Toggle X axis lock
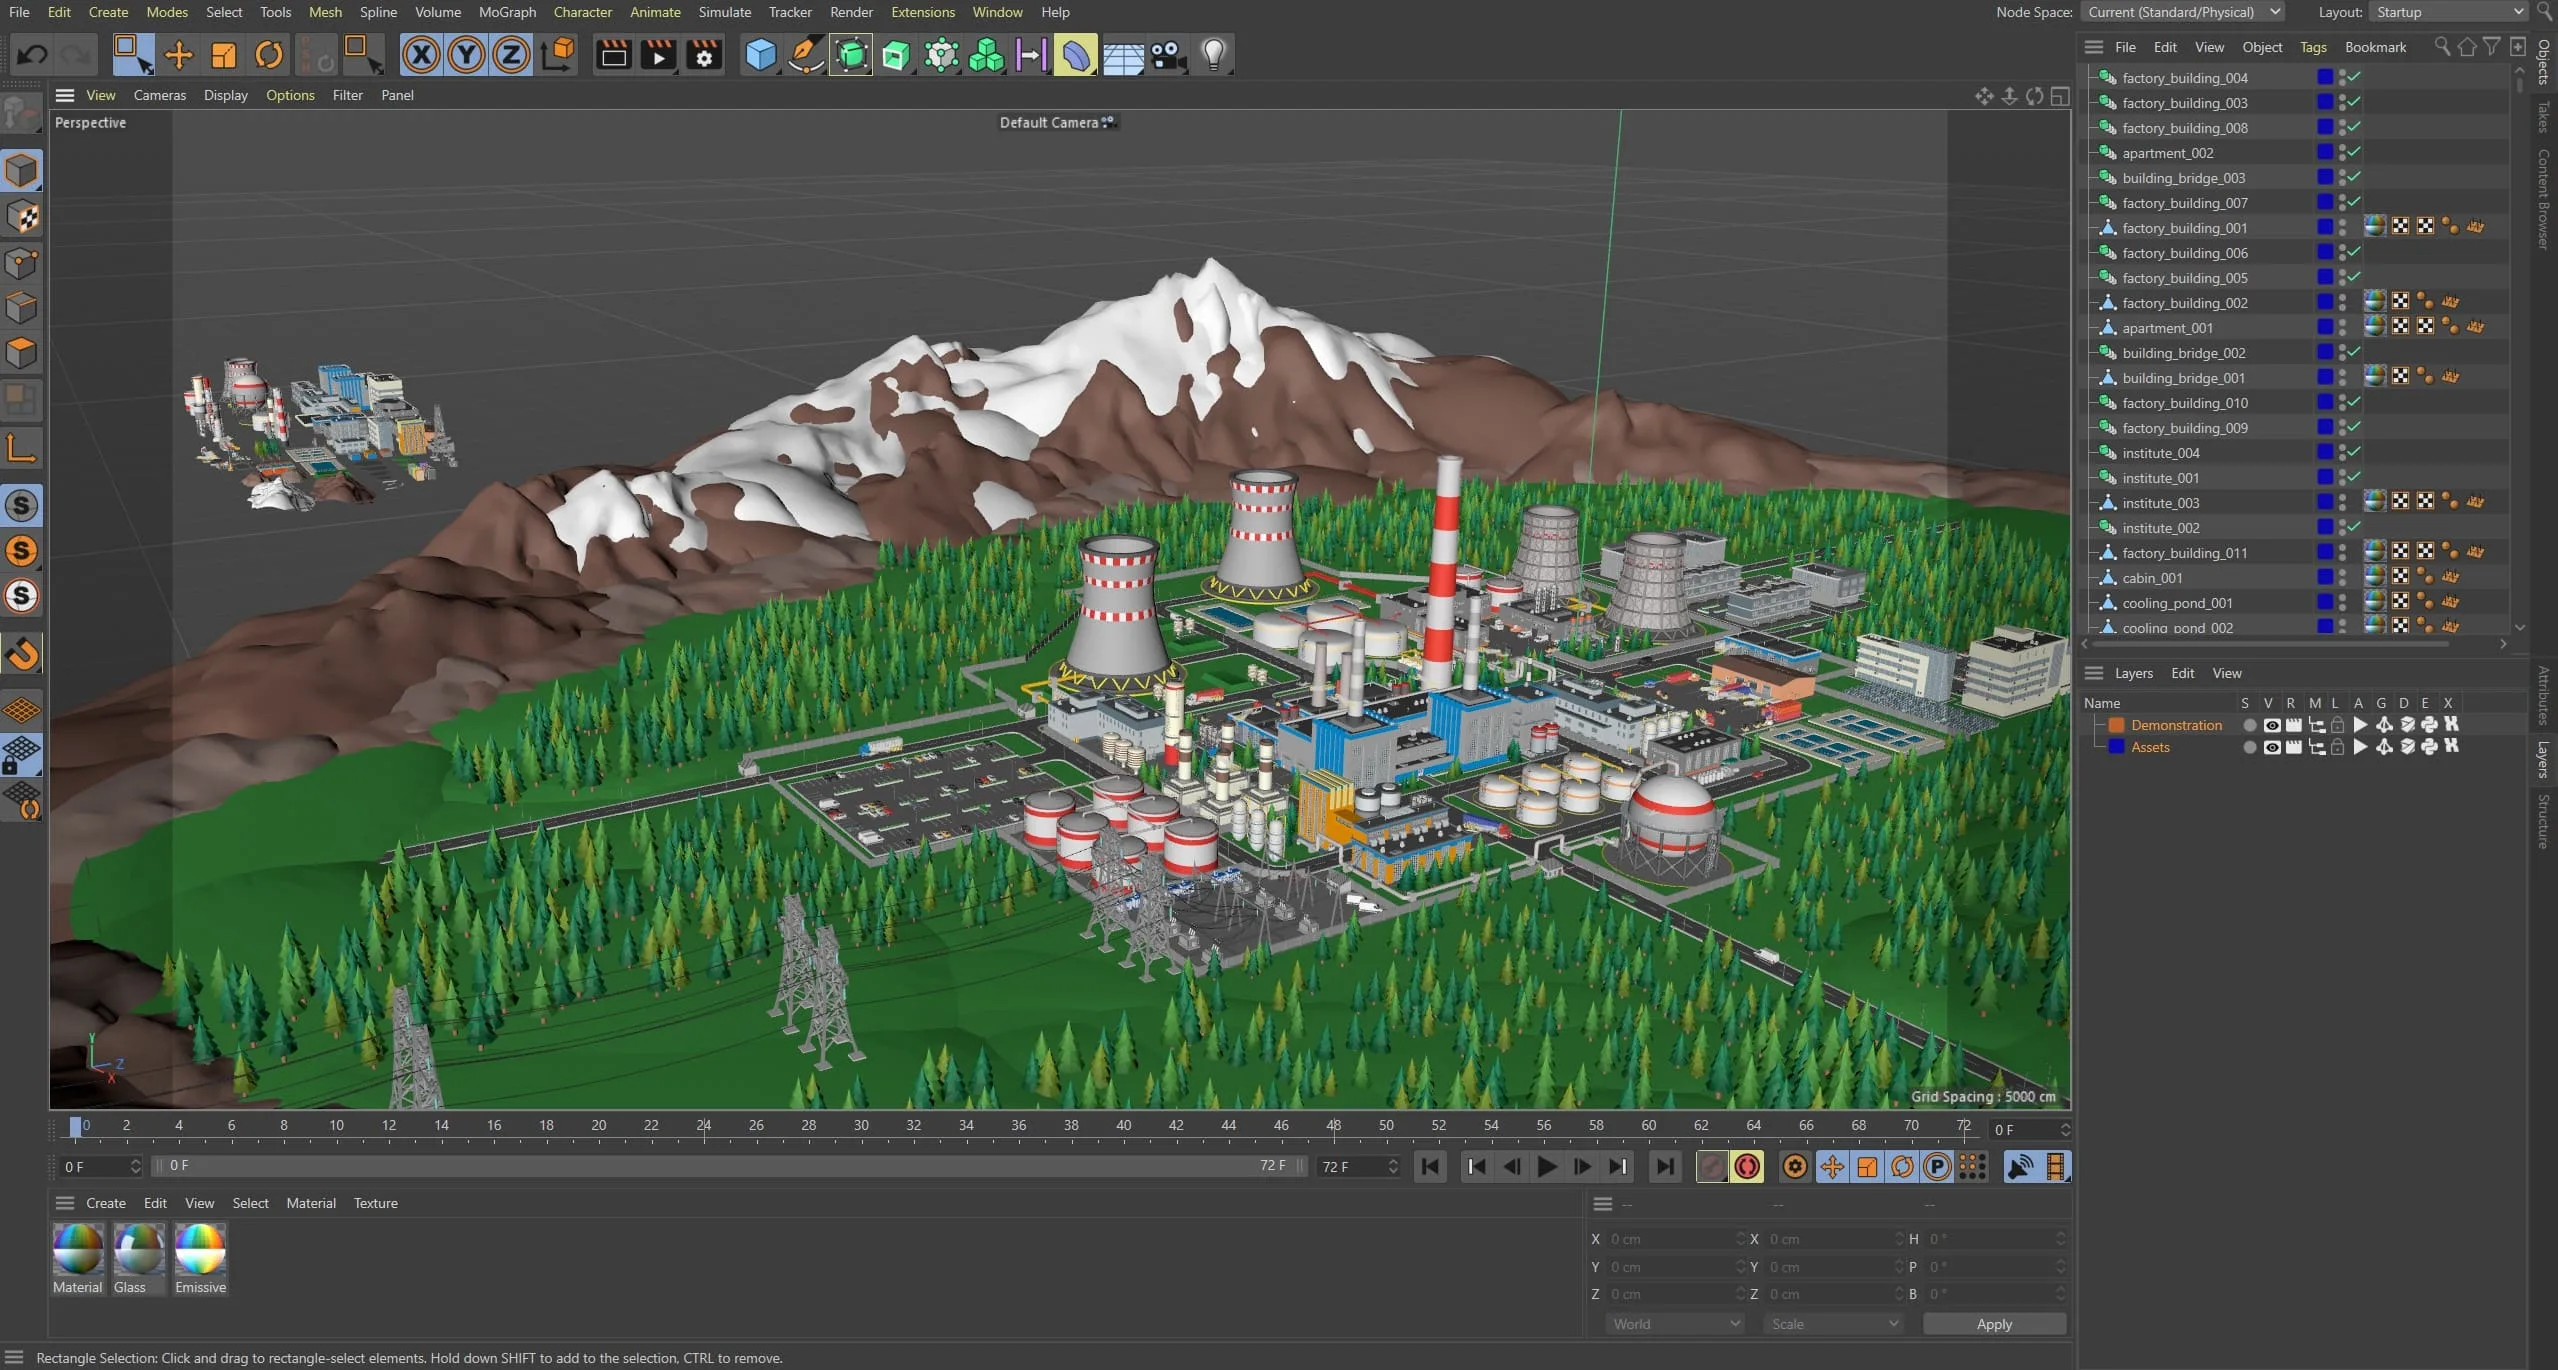2558x1370 pixels. [421, 55]
